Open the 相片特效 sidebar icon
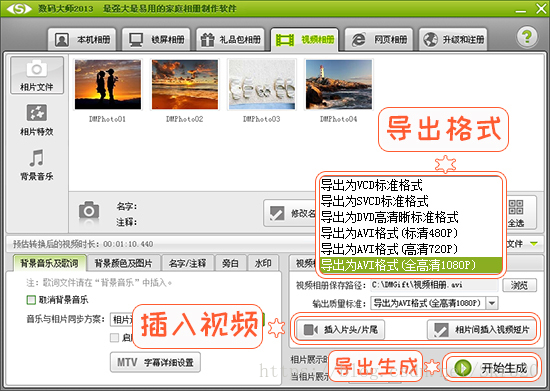Image resolution: width=550 pixels, height=391 pixels. click(x=37, y=120)
